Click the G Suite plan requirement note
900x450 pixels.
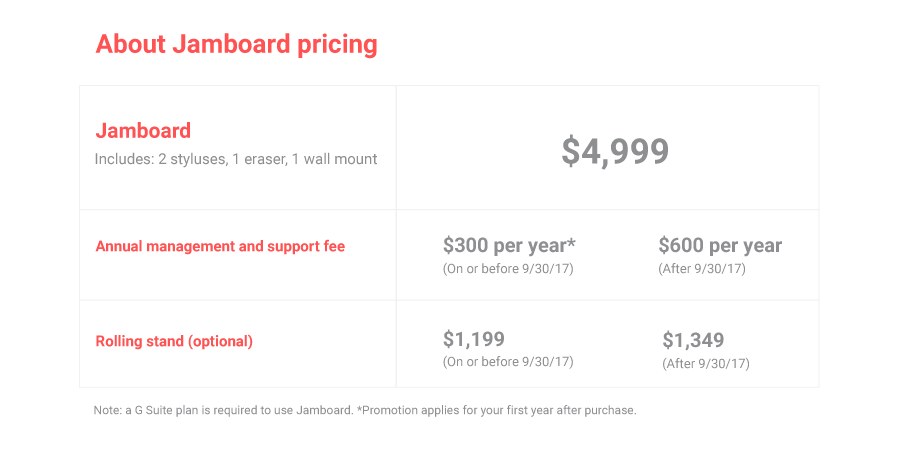(x=223, y=410)
